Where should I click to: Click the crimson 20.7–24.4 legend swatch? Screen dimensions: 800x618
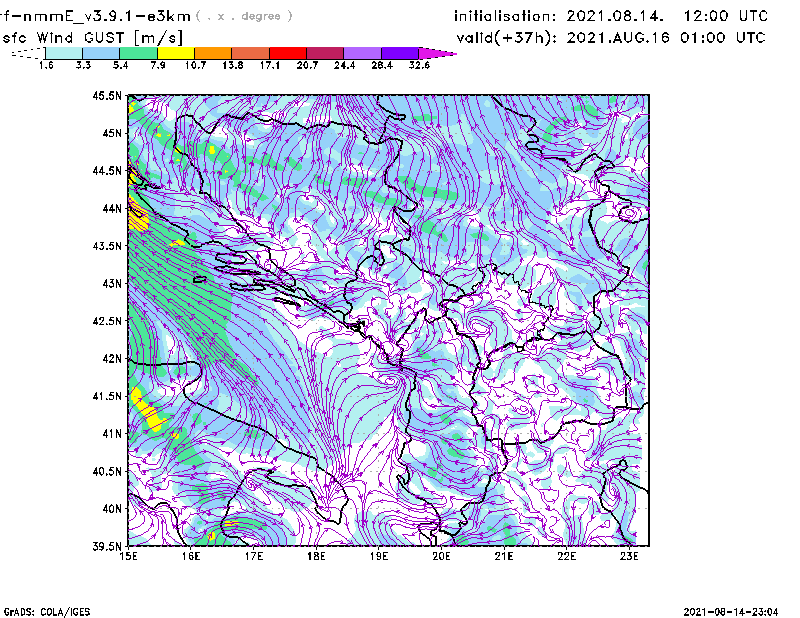325,53
